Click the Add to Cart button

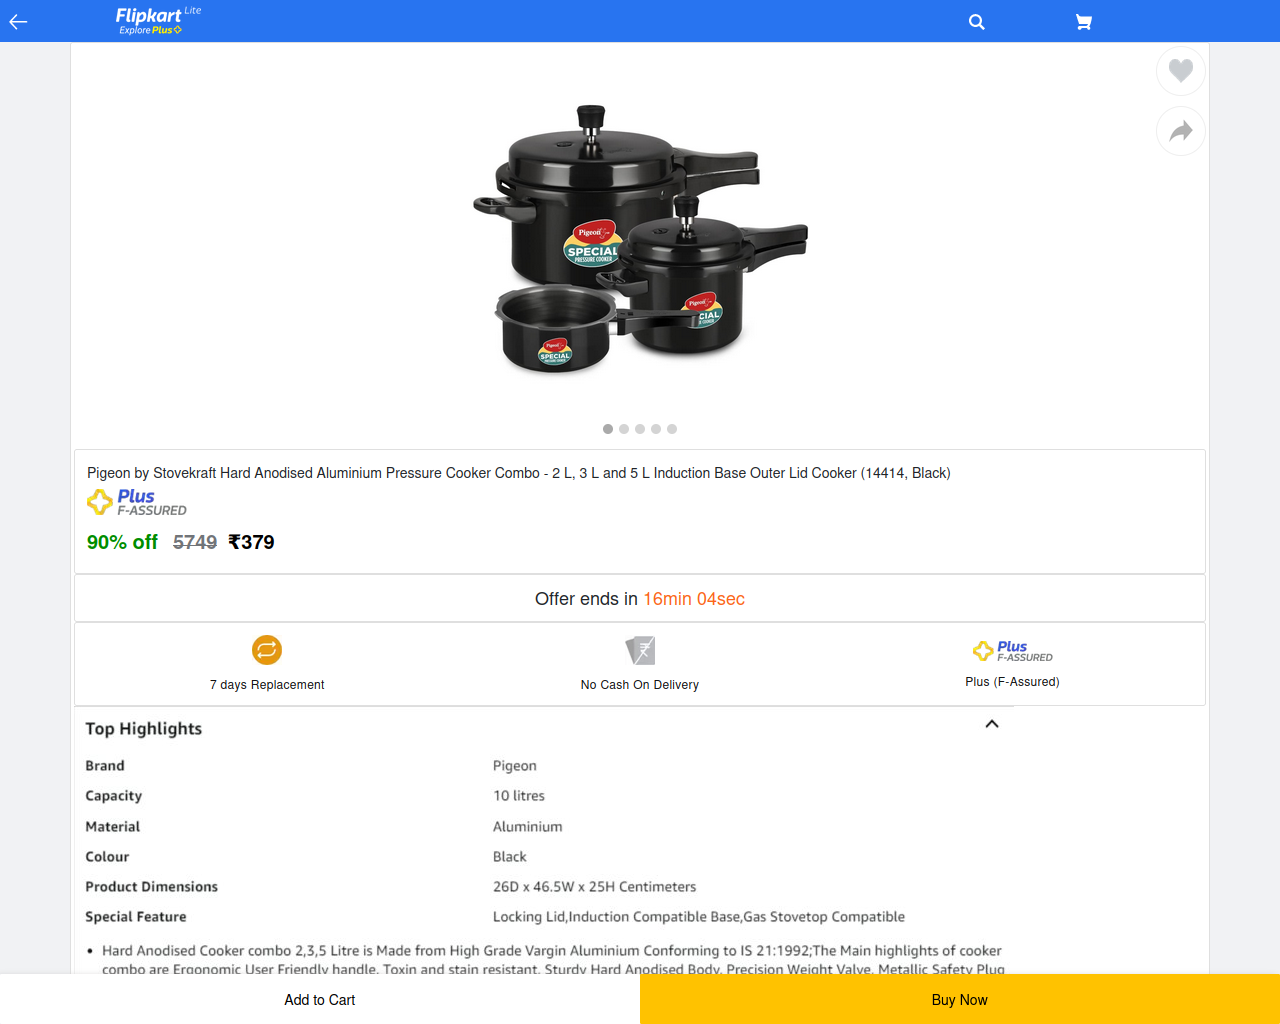tap(320, 1000)
